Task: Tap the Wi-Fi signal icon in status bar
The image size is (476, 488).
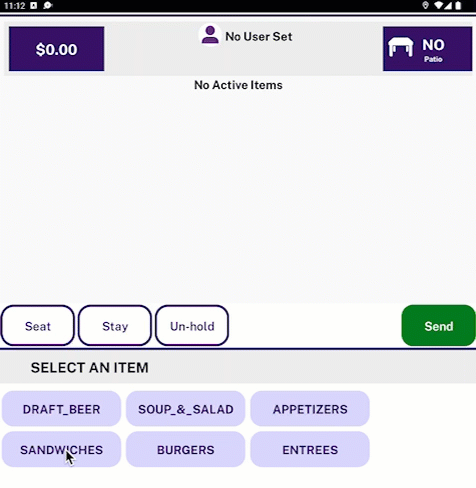Action: (439, 5)
